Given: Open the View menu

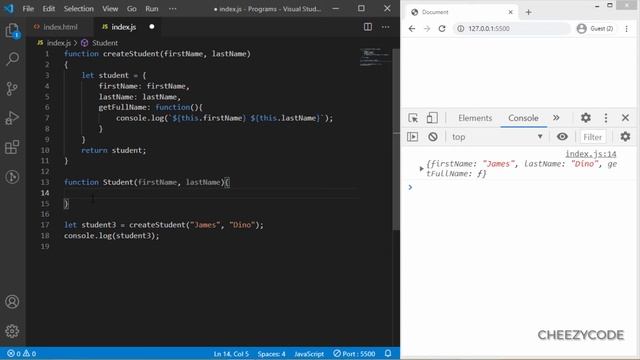Looking at the screenshot, I should [110, 9].
